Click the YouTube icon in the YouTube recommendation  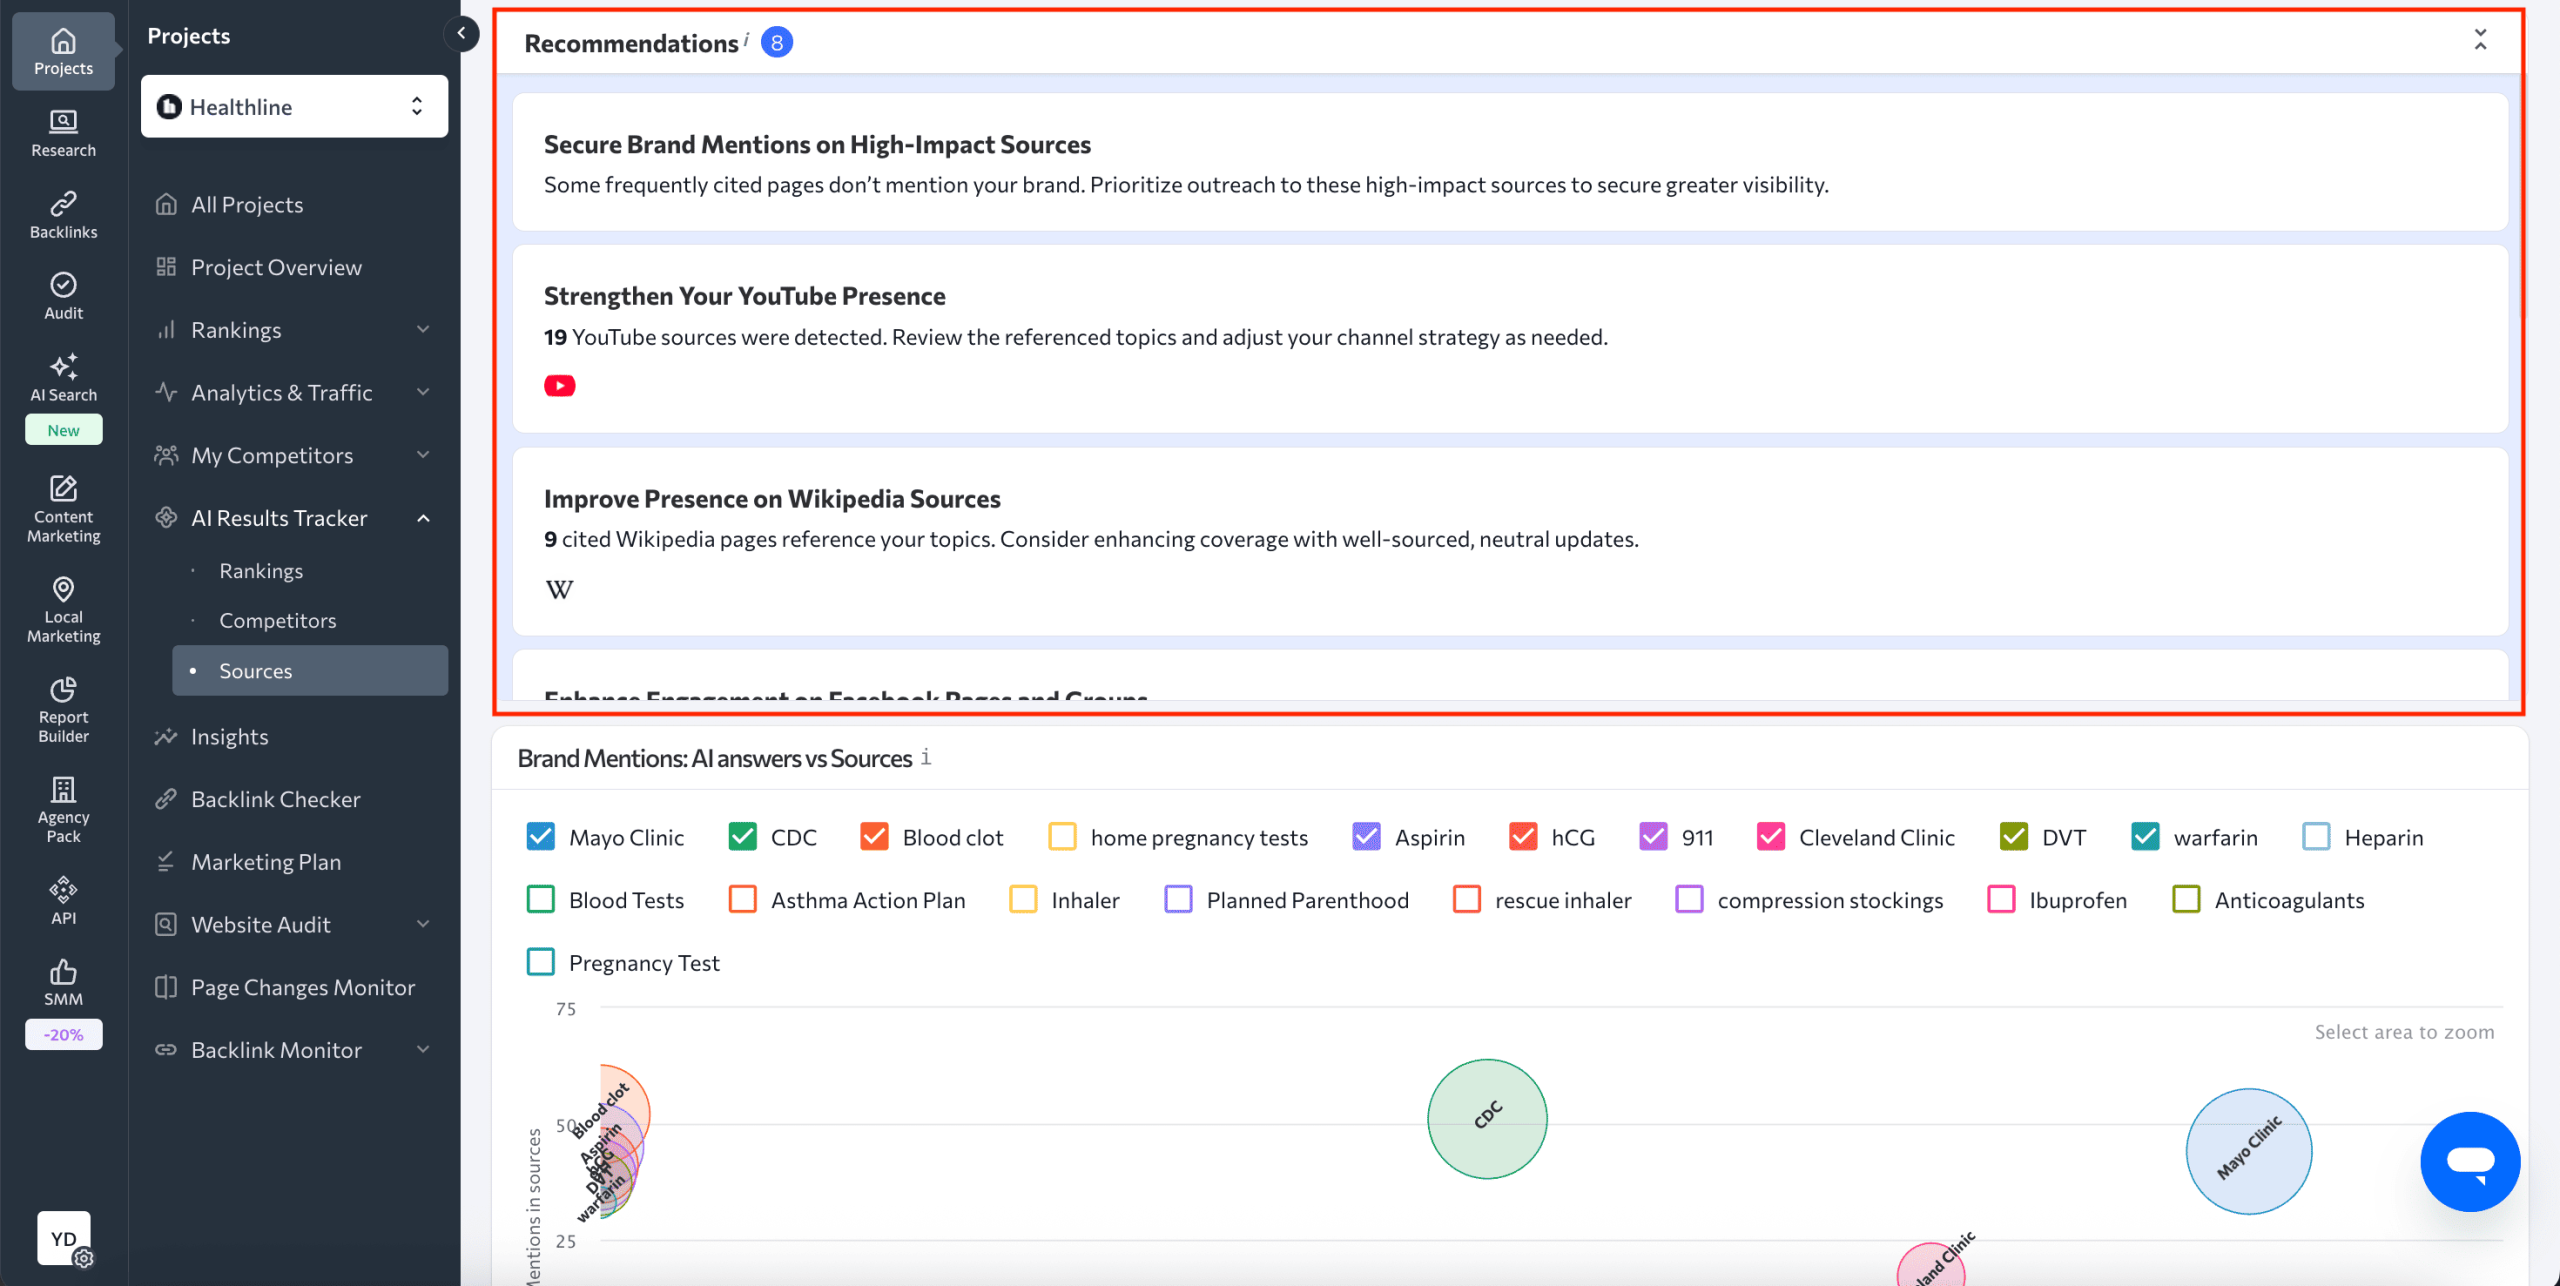559,385
